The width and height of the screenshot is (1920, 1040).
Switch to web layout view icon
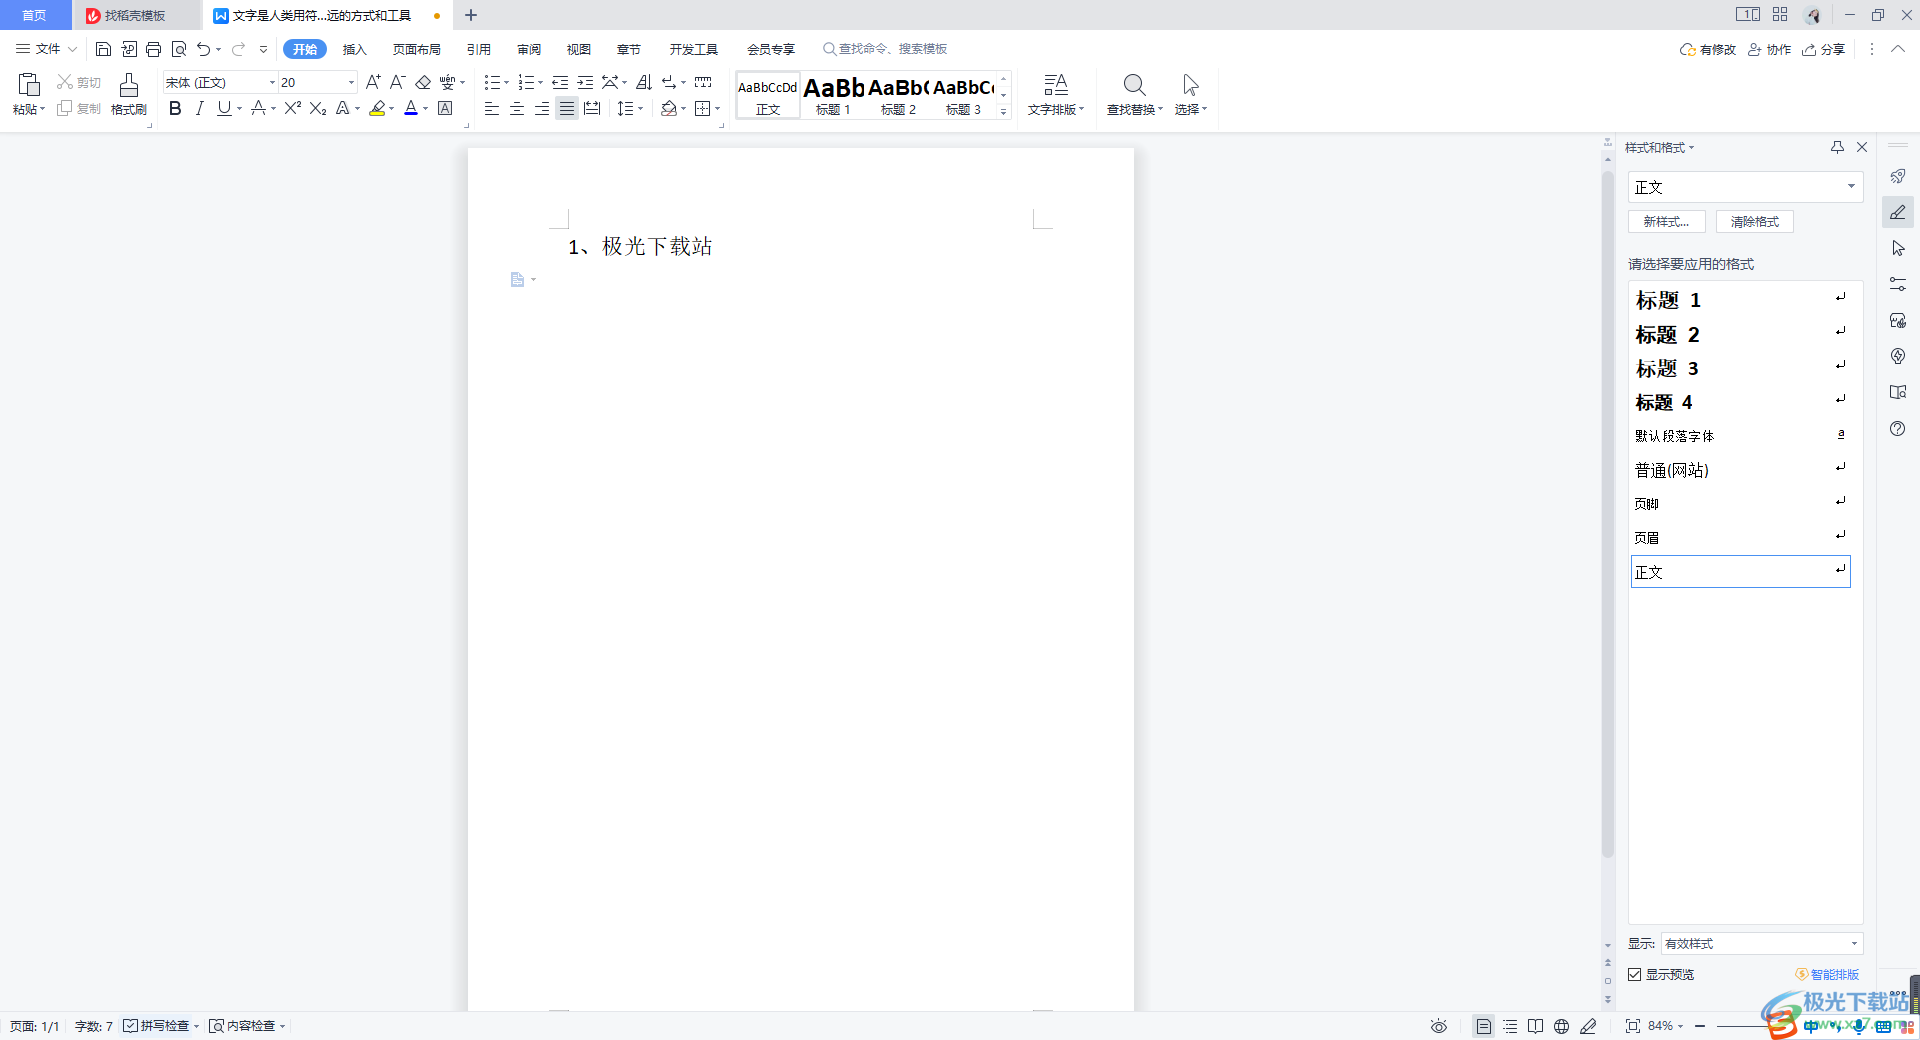click(x=1561, y=1026)
